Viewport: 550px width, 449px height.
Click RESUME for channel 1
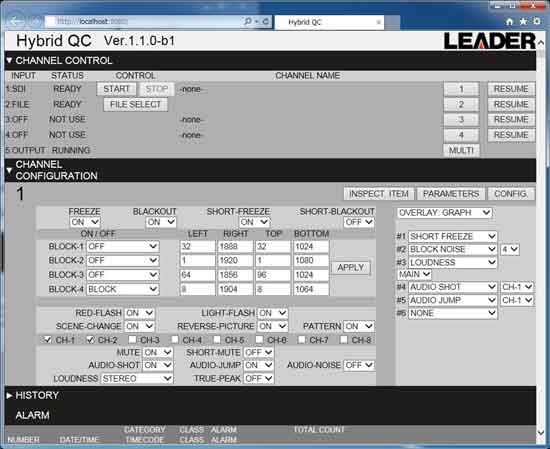(x=511, y=89)
